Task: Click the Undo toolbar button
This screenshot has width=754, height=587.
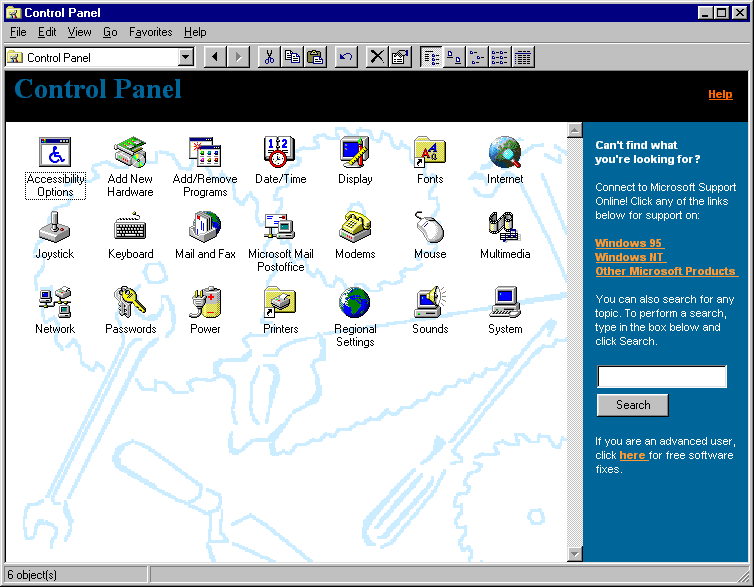Action: pyautogui.click(x=346, y=57)
